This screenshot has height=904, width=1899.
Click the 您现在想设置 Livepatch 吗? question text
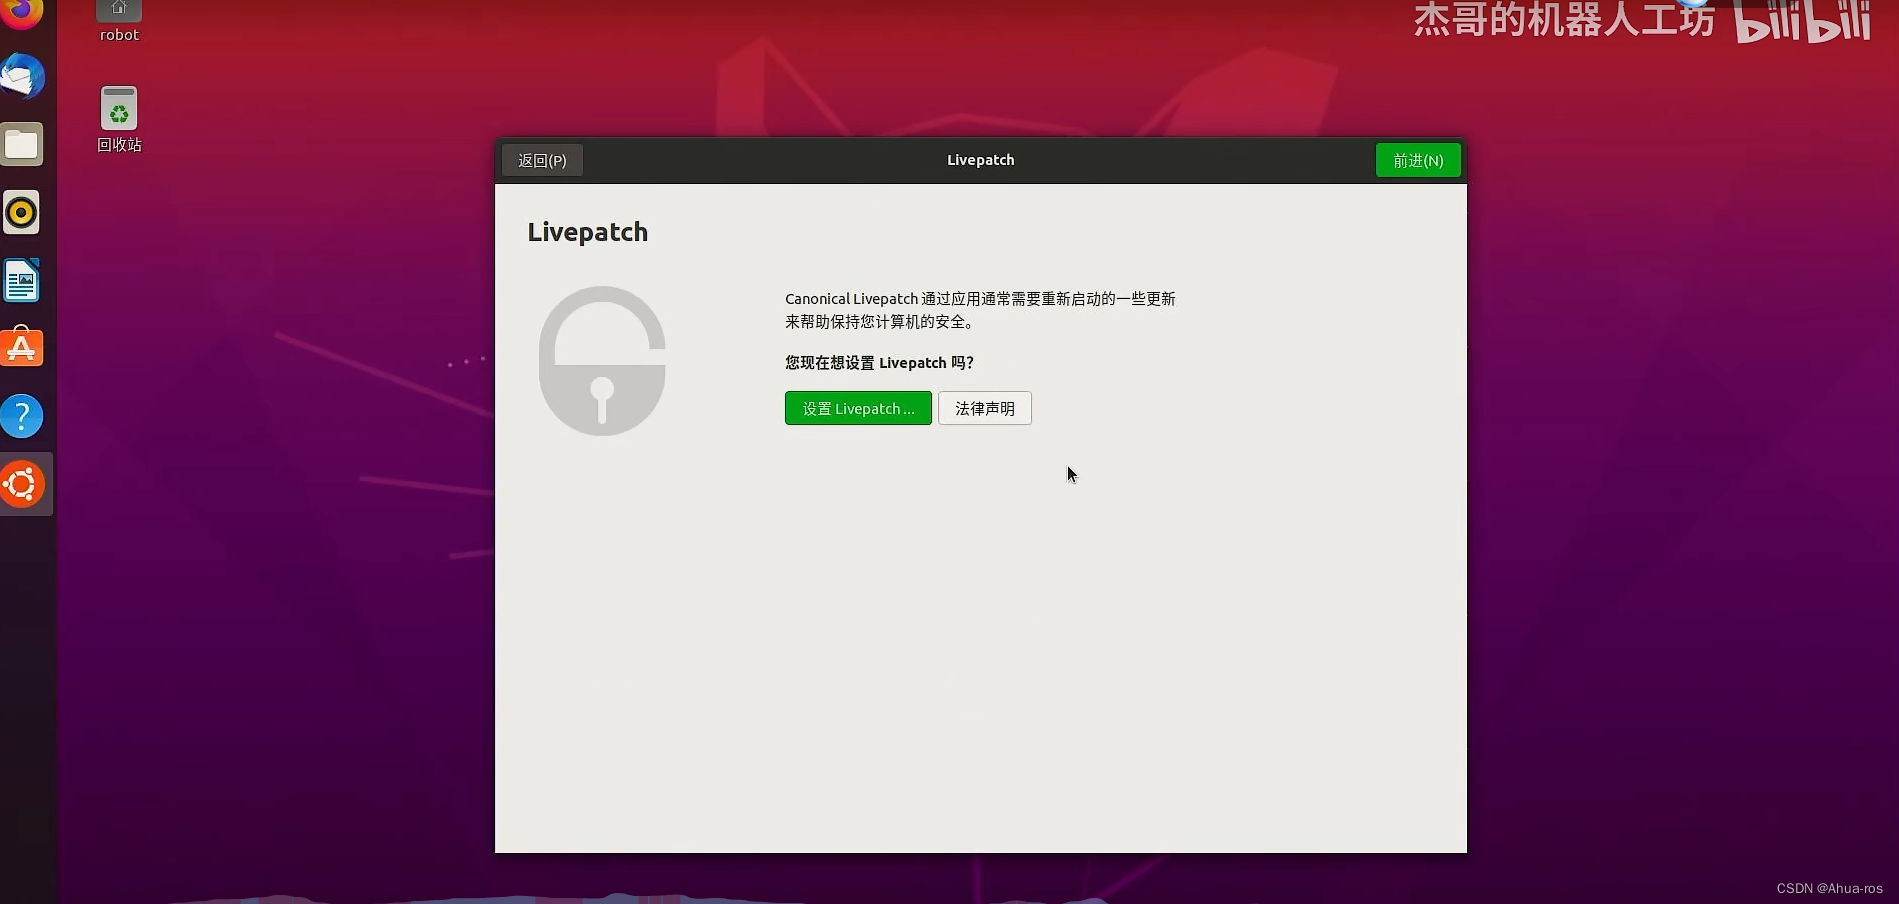coord(879,362)
